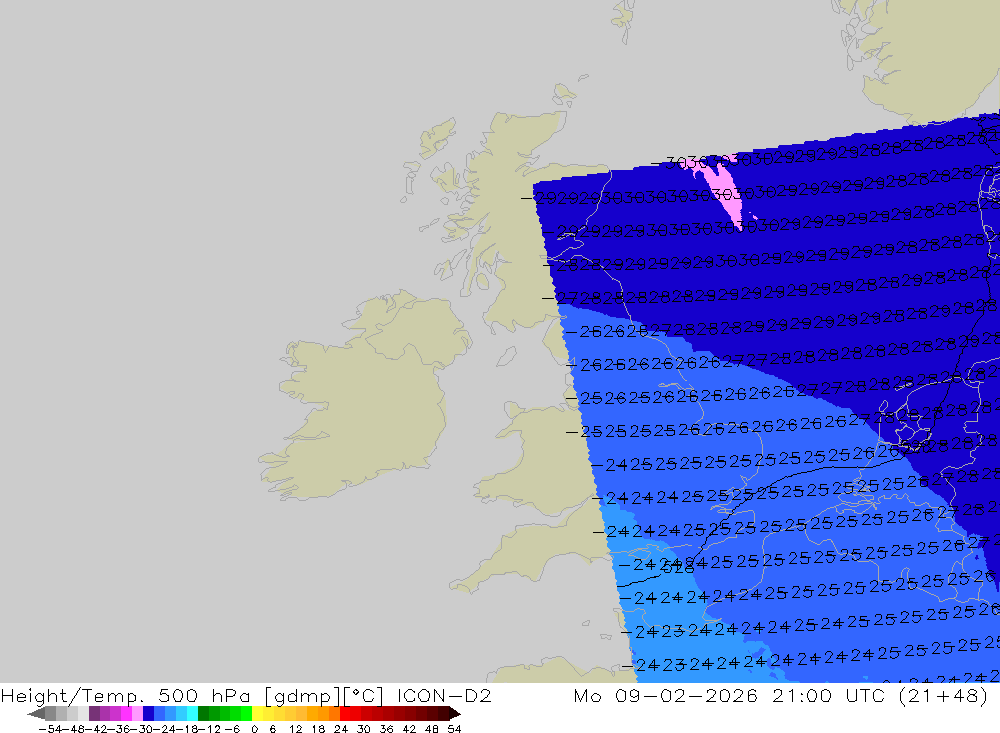Click the '42' value on the legend scale

point(409,729)
